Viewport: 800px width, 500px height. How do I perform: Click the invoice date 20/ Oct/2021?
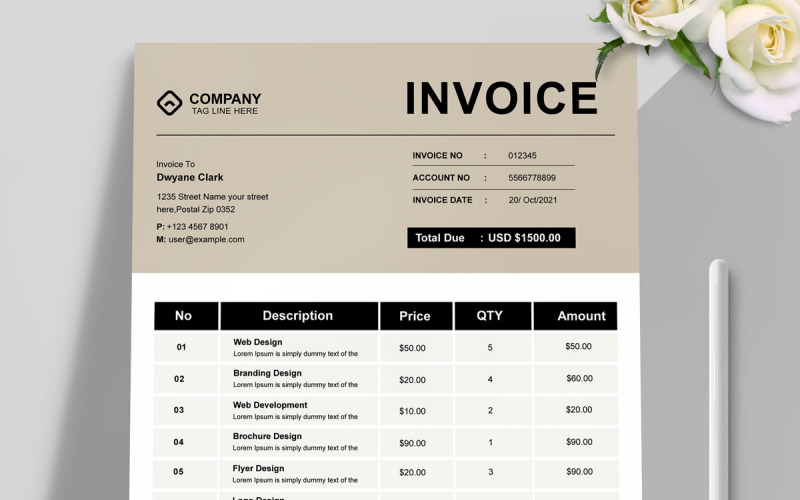click(533, 200)
